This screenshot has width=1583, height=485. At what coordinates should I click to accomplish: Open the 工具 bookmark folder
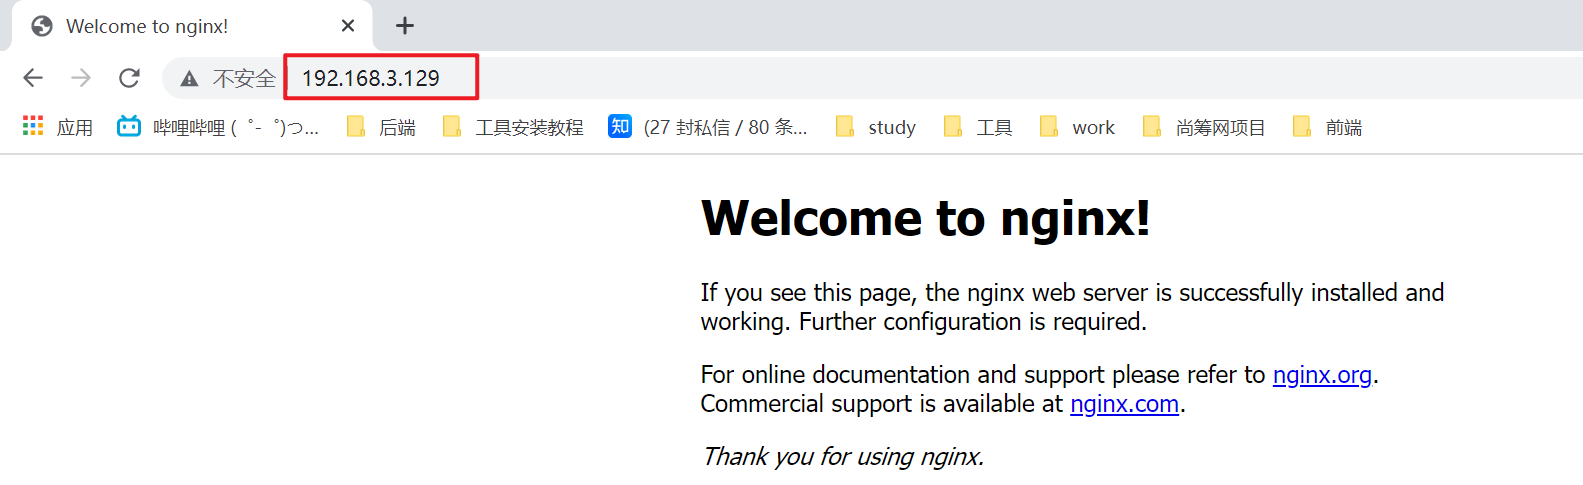978,127
